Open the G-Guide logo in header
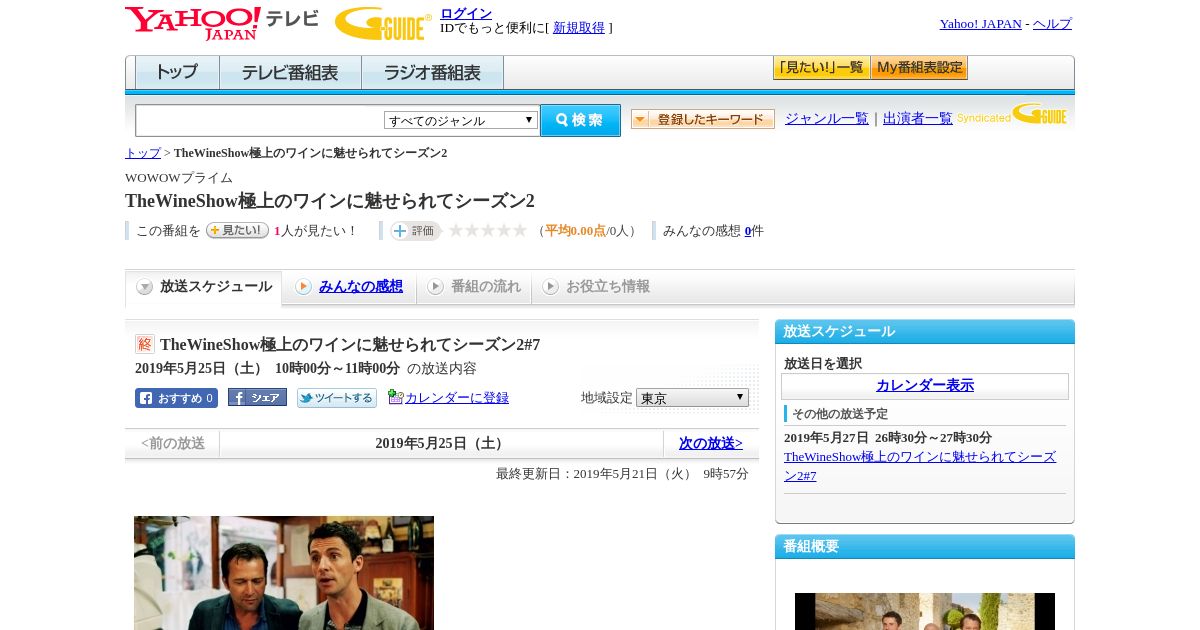The image size is (1200, 630). coord(383,23)
